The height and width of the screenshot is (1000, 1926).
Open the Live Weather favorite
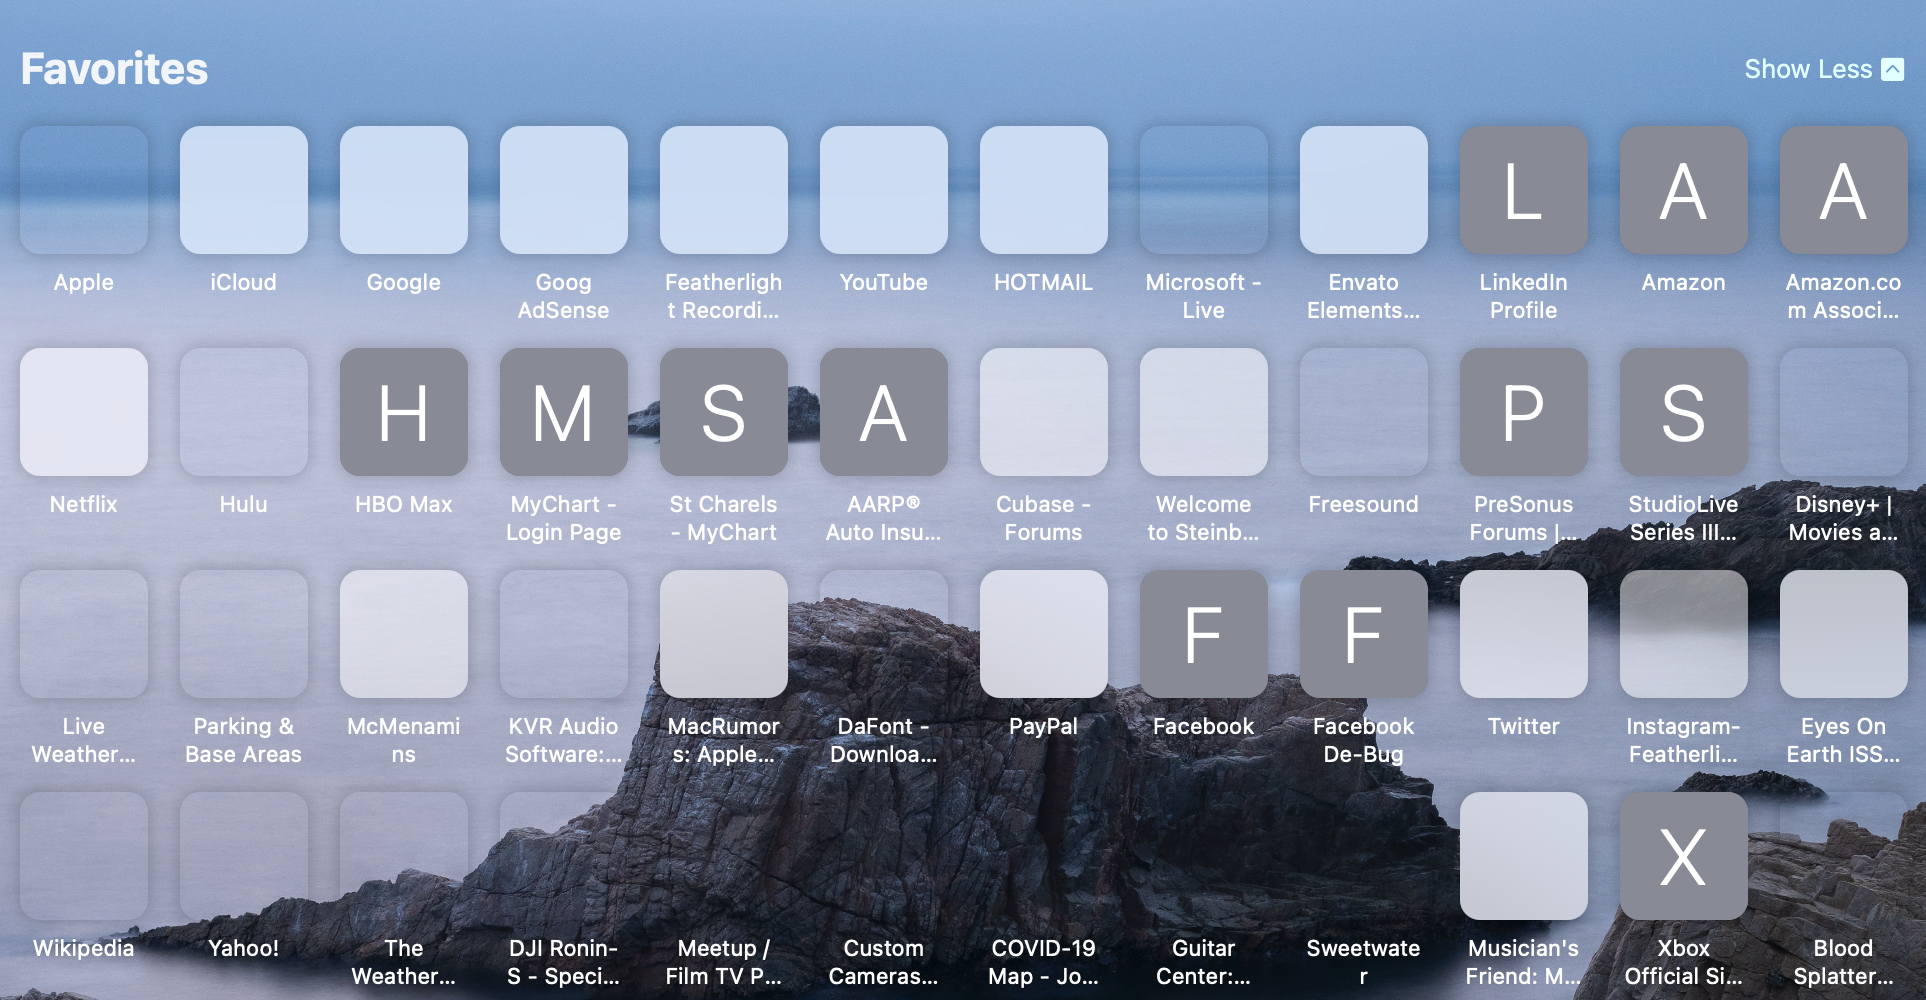(x=84, y=634)
